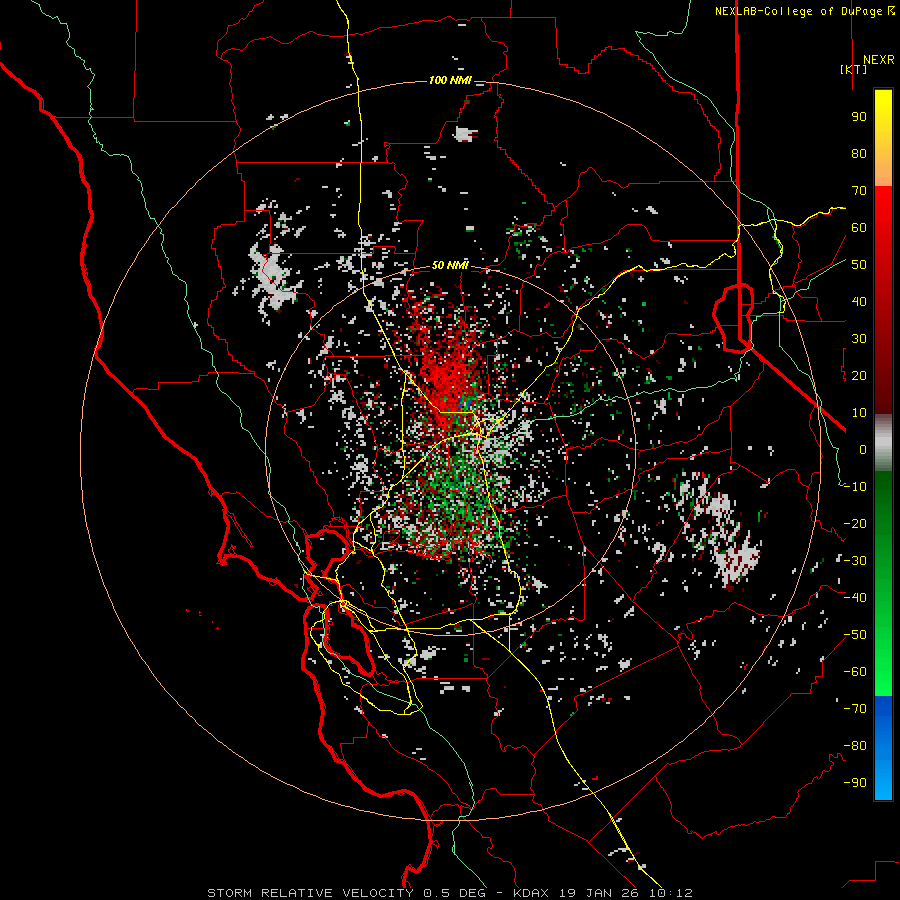This screenshot has height=900, width=900.
Task: Click the positive 20 scale value
Action: tap(859, 376)
